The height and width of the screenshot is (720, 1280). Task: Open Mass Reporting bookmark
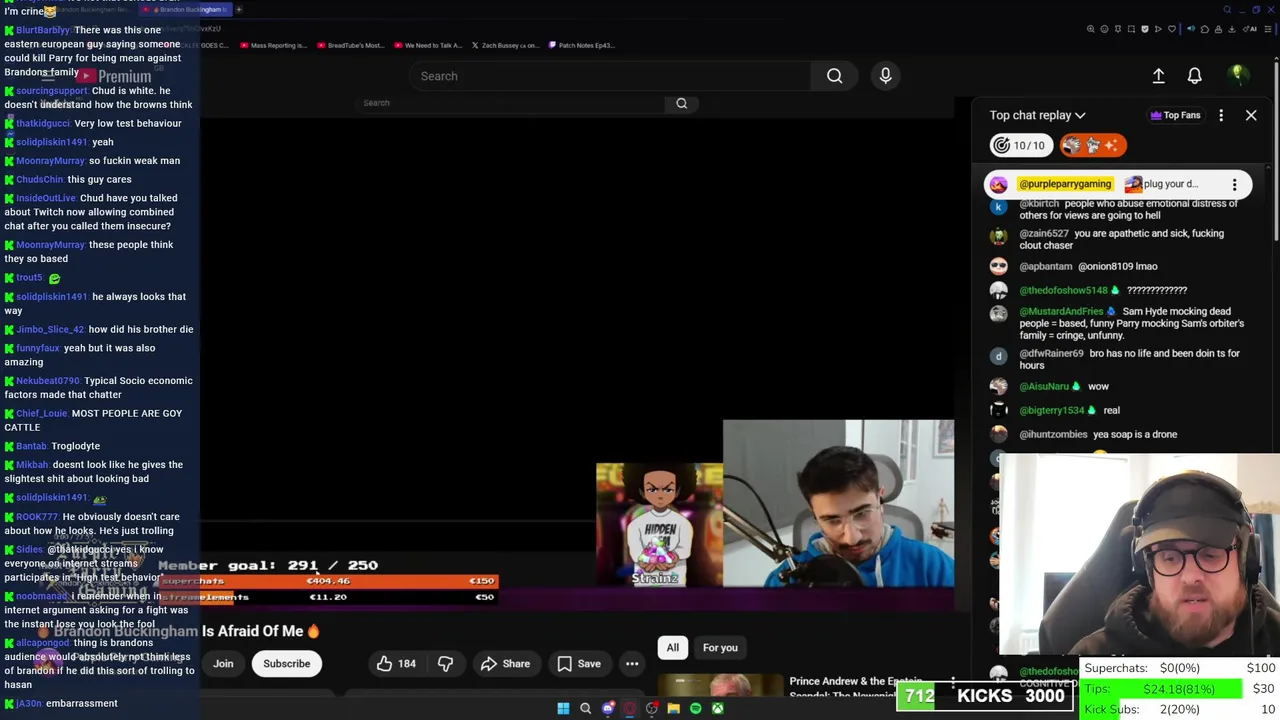click(x=273, y=45)
